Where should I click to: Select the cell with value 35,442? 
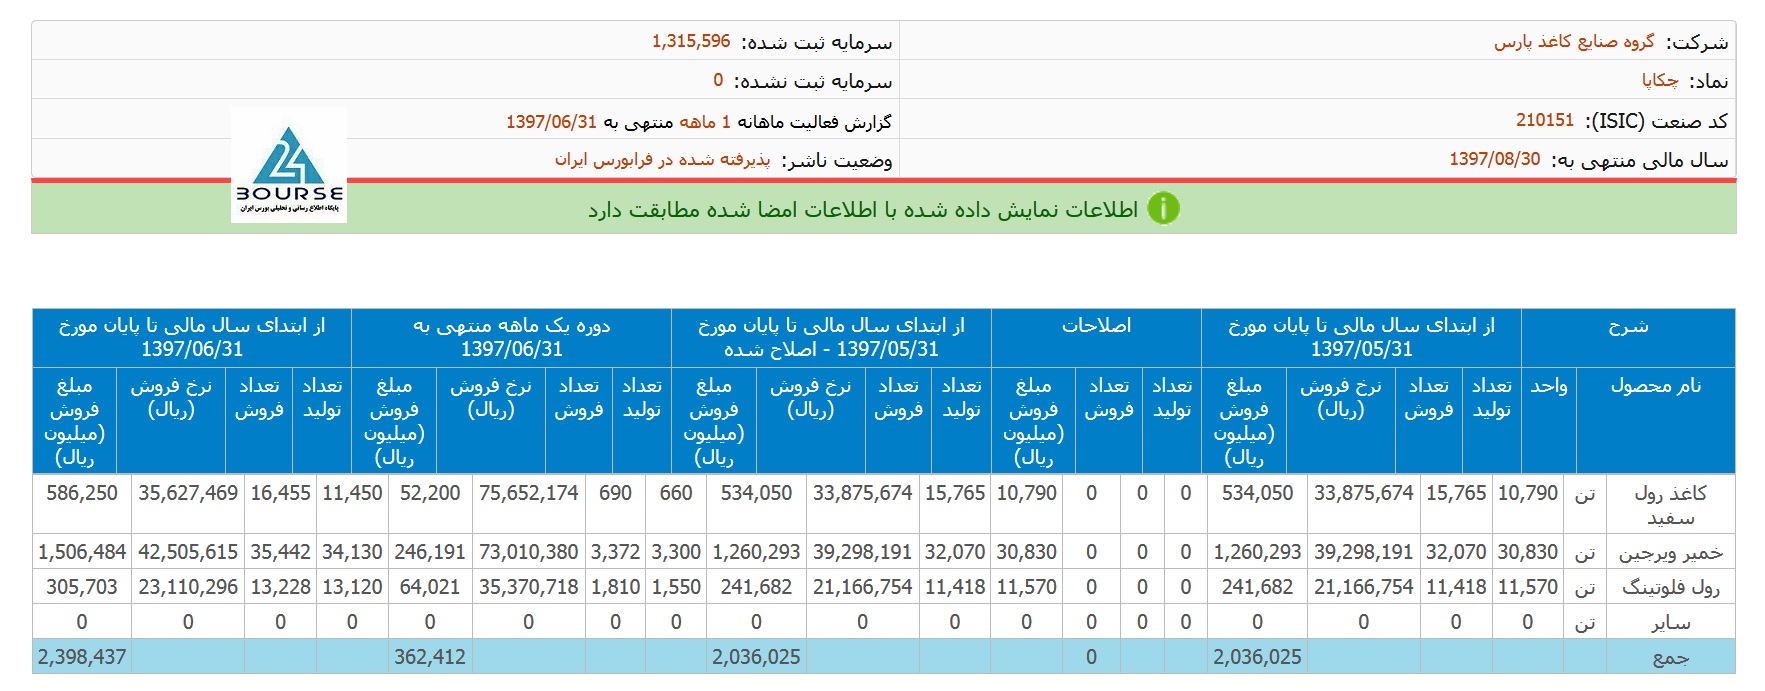coord(280,552)
